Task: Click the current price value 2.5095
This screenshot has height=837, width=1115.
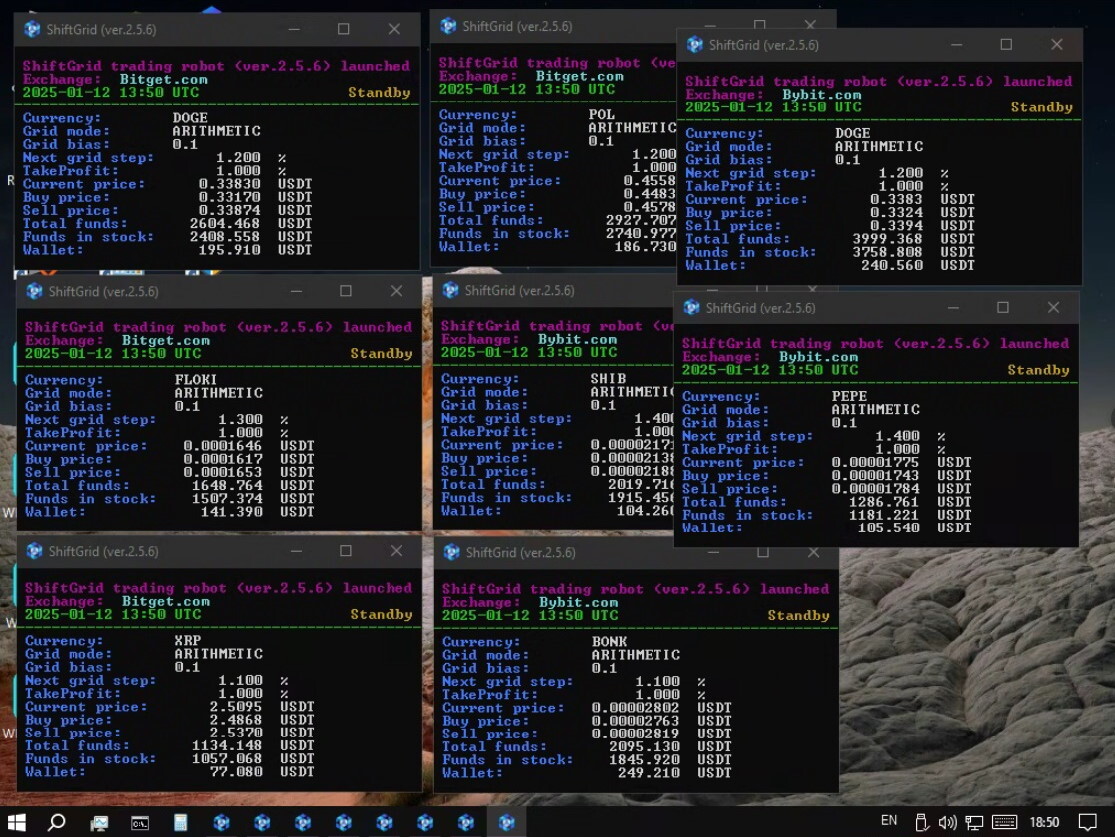Action: pos(236,708)
